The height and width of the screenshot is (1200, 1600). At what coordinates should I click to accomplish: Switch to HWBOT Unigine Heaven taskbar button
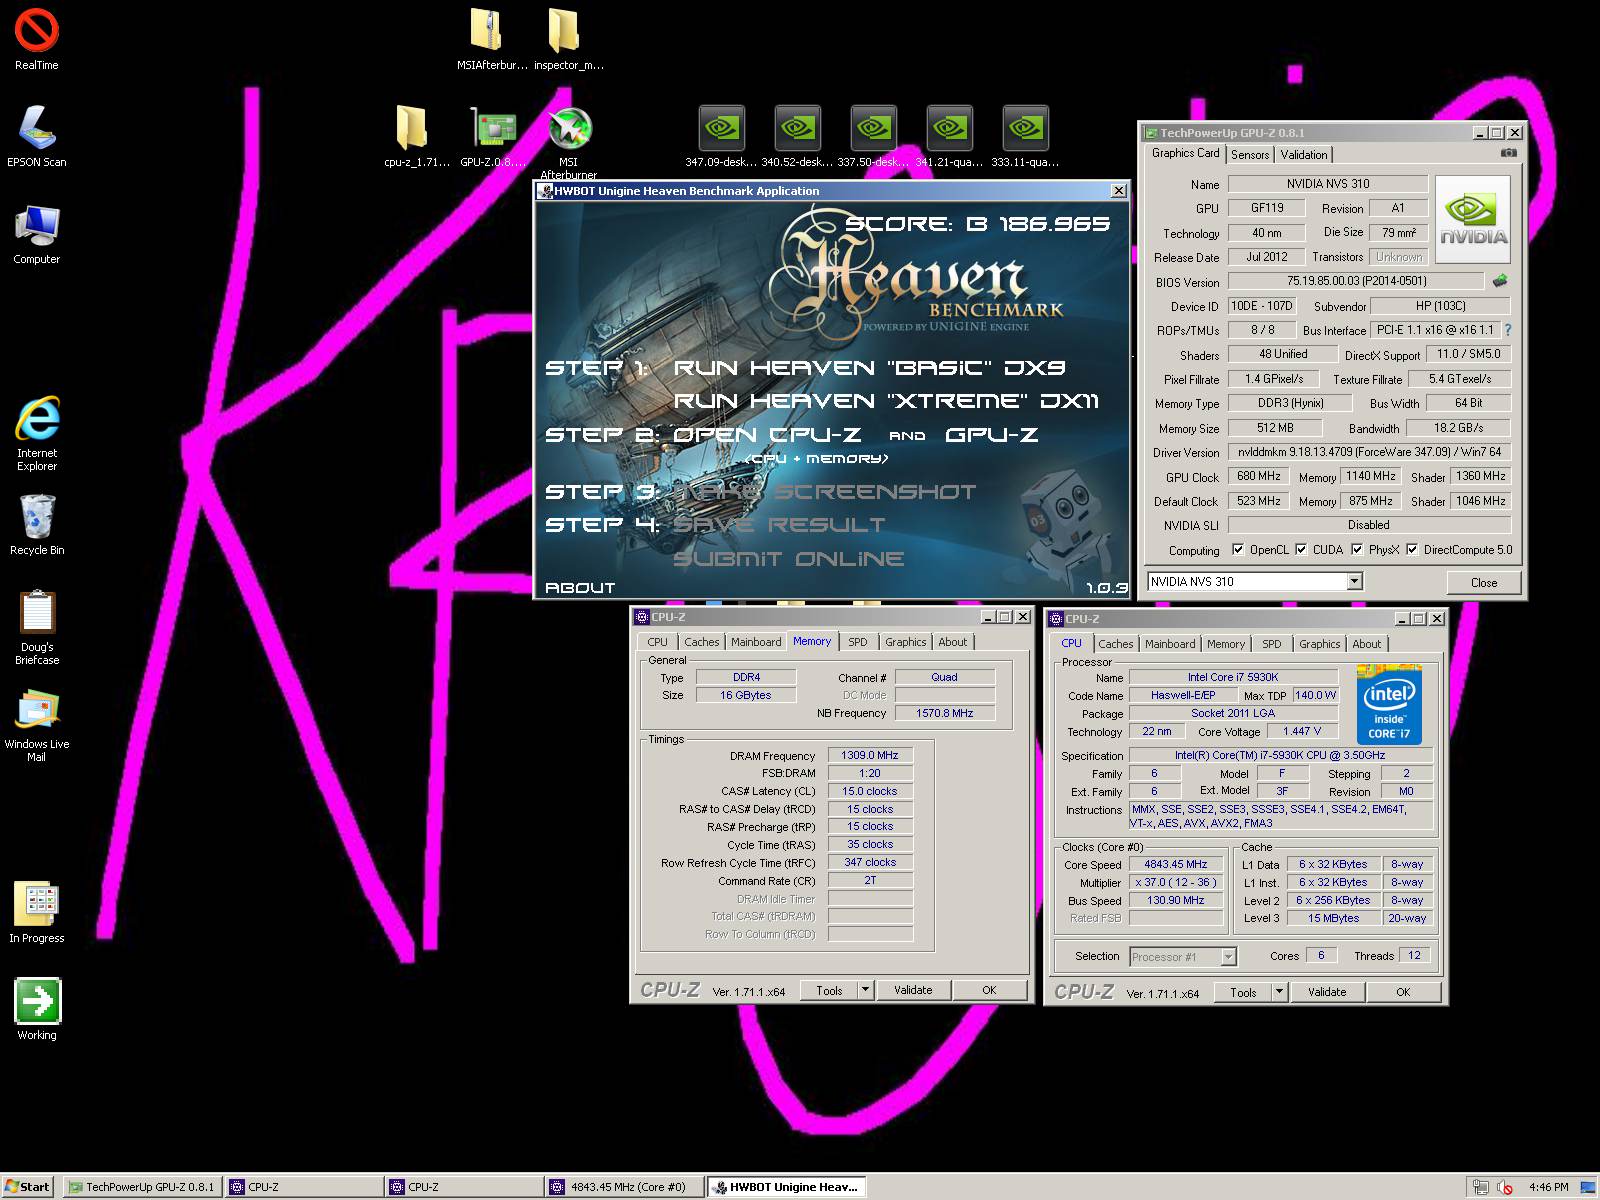786,1187
